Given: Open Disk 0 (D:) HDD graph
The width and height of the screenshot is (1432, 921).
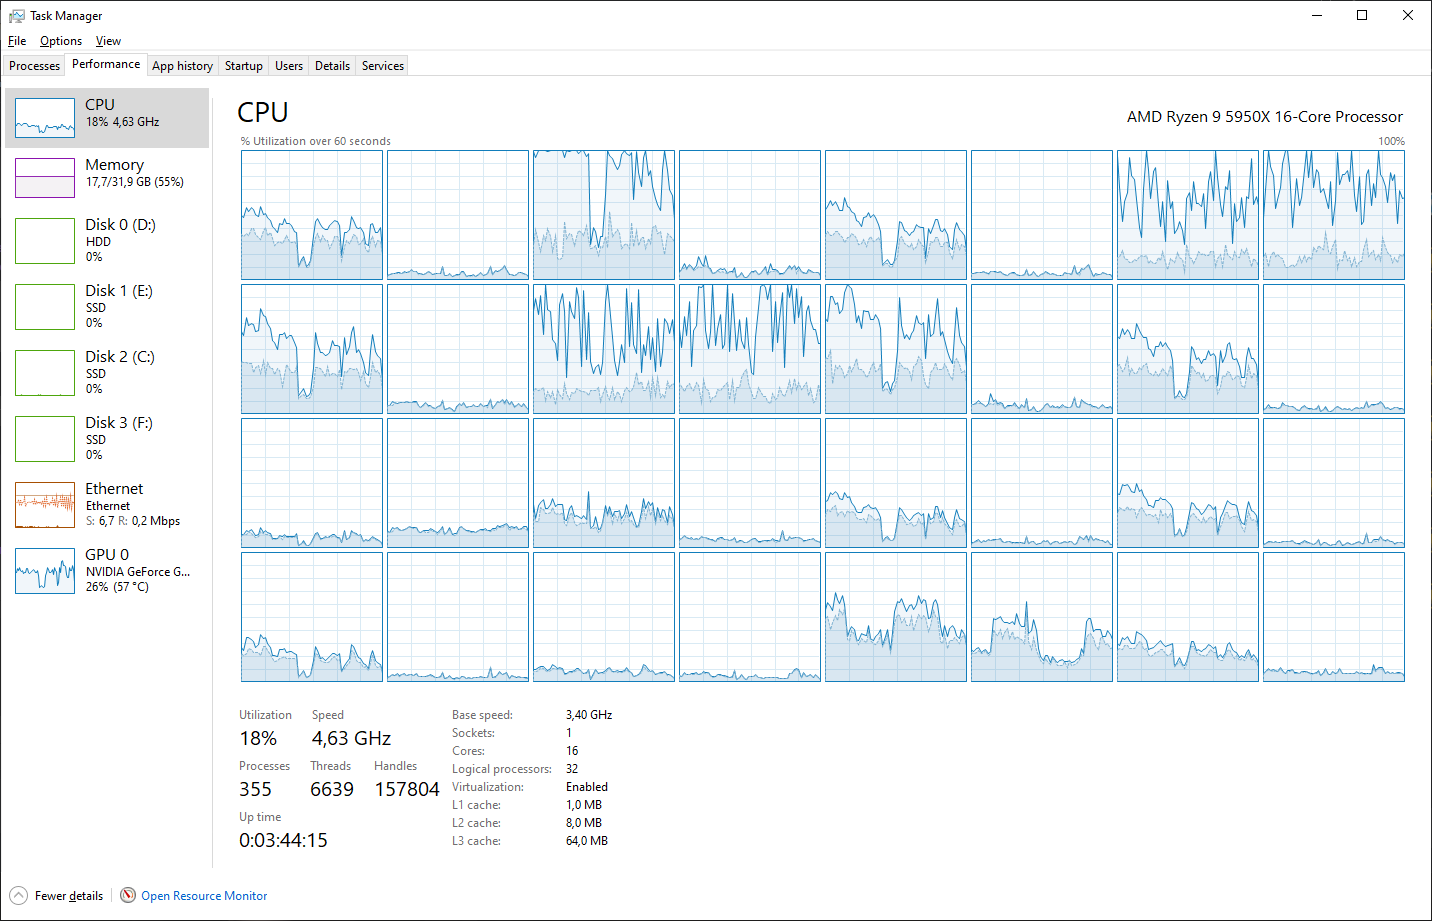Looking at the screenshot, I should pyautogui.click(x=45, y=241).
